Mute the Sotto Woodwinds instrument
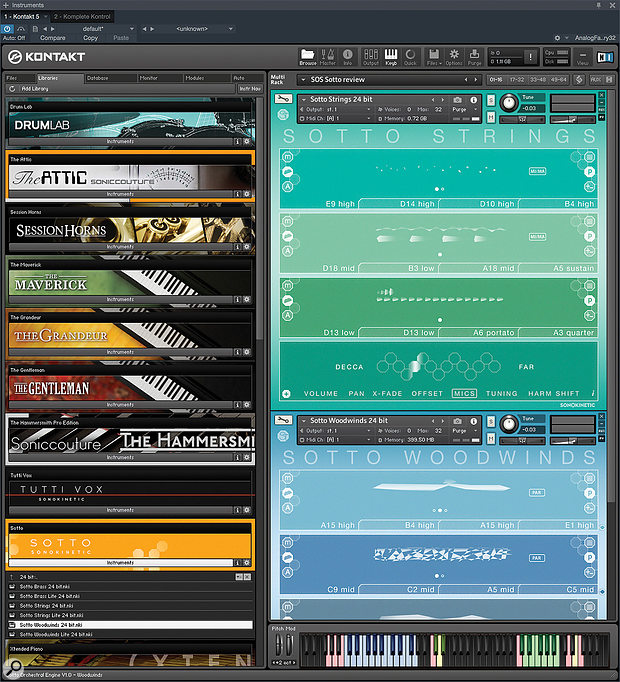 click(x=491, y=438)
